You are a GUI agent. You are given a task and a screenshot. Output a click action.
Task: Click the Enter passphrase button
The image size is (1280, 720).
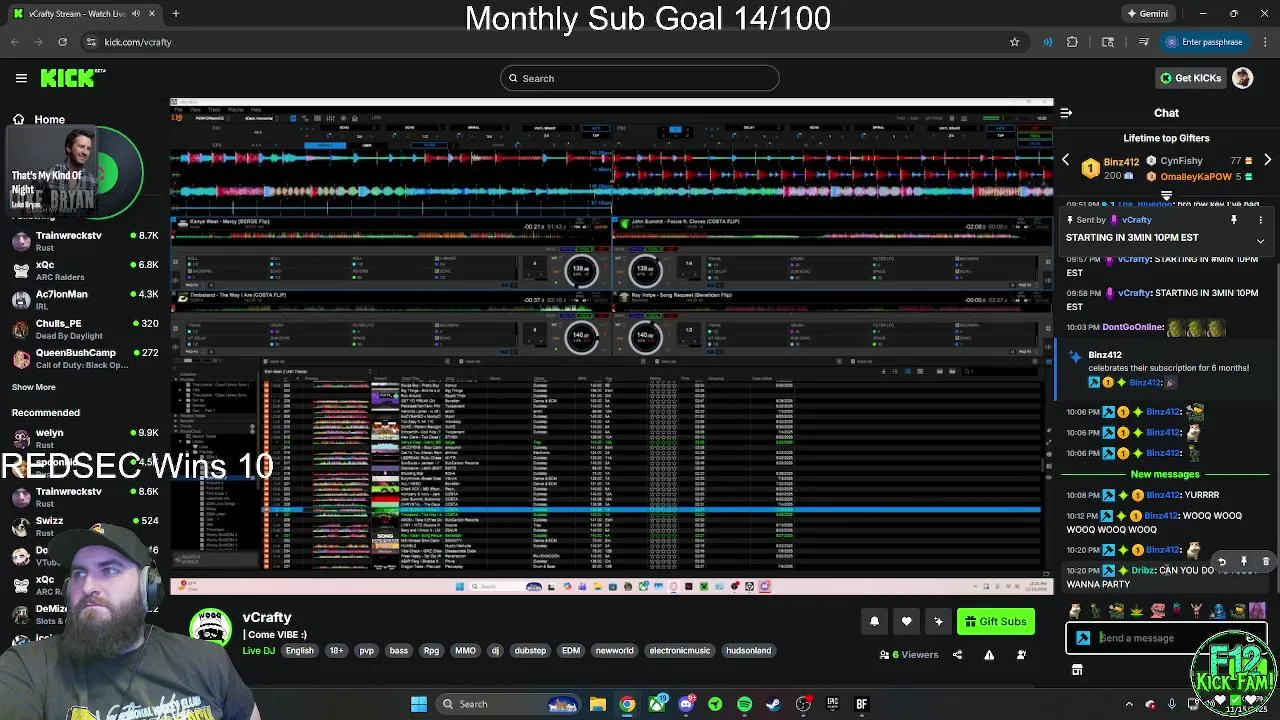1205,42
